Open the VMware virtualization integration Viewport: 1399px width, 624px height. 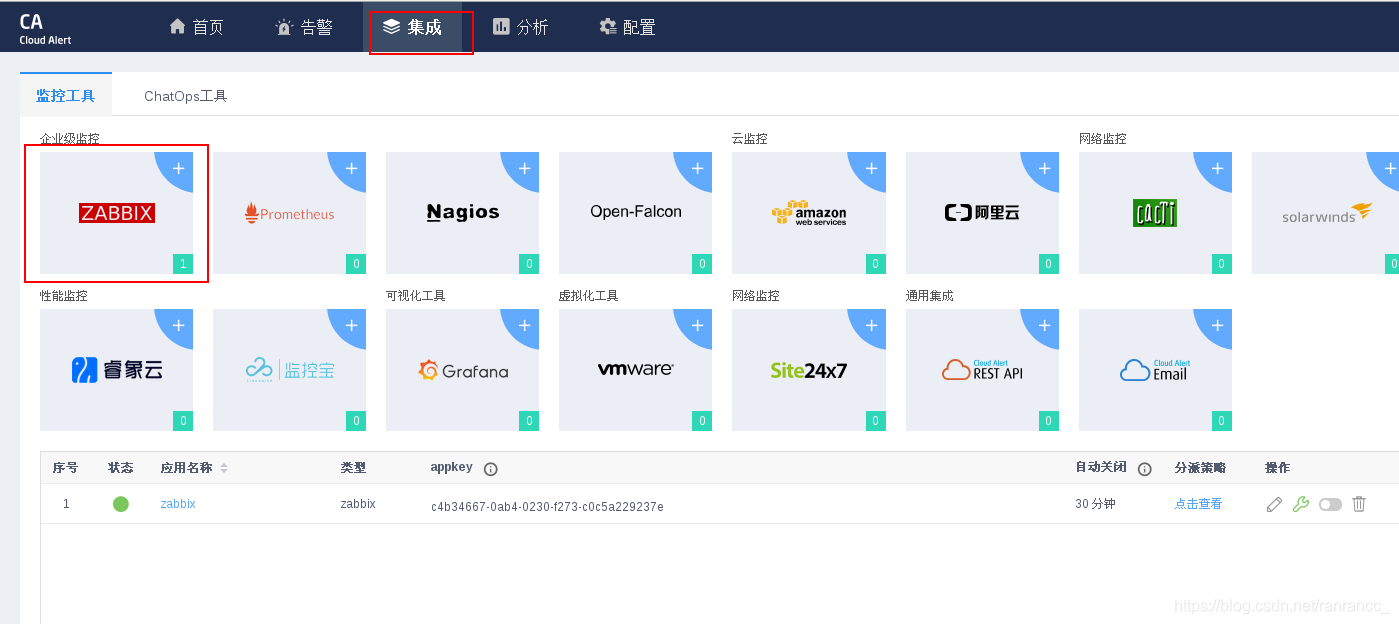coord(635,370)
